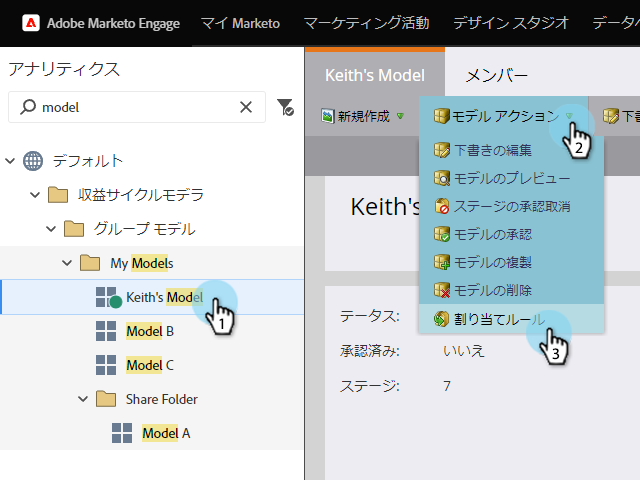
Task: Click the 割り当てルール green icon
Action: point(442,319)
